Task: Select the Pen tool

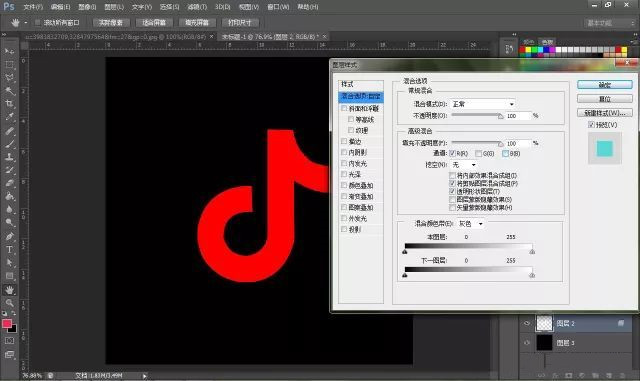Action: click(9, 236)
